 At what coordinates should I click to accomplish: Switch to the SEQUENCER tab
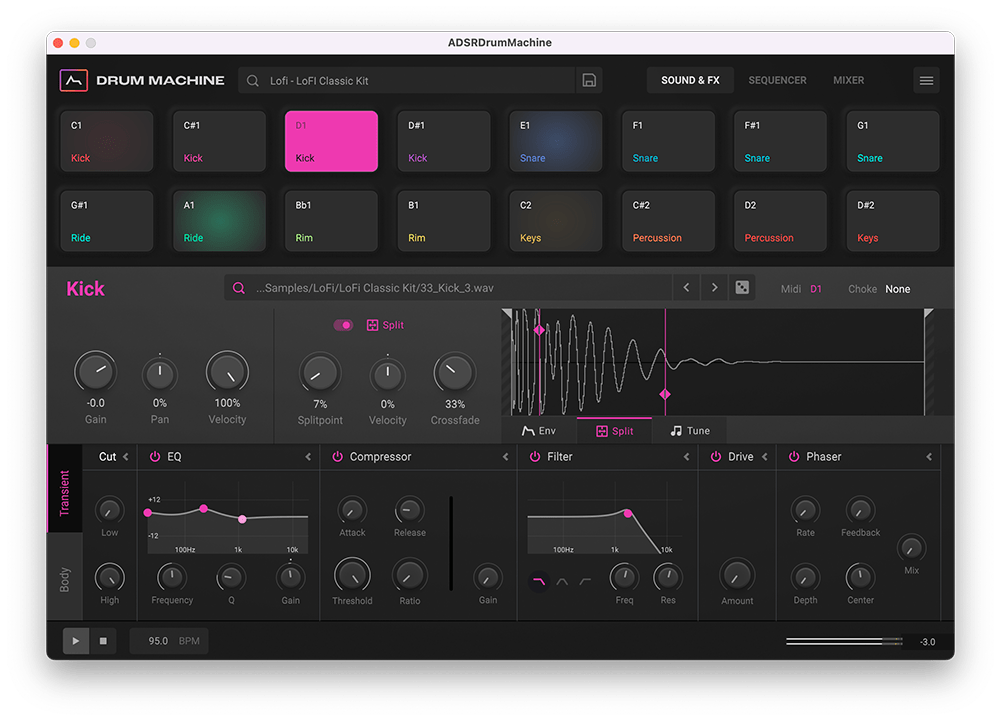coord(777,80)
